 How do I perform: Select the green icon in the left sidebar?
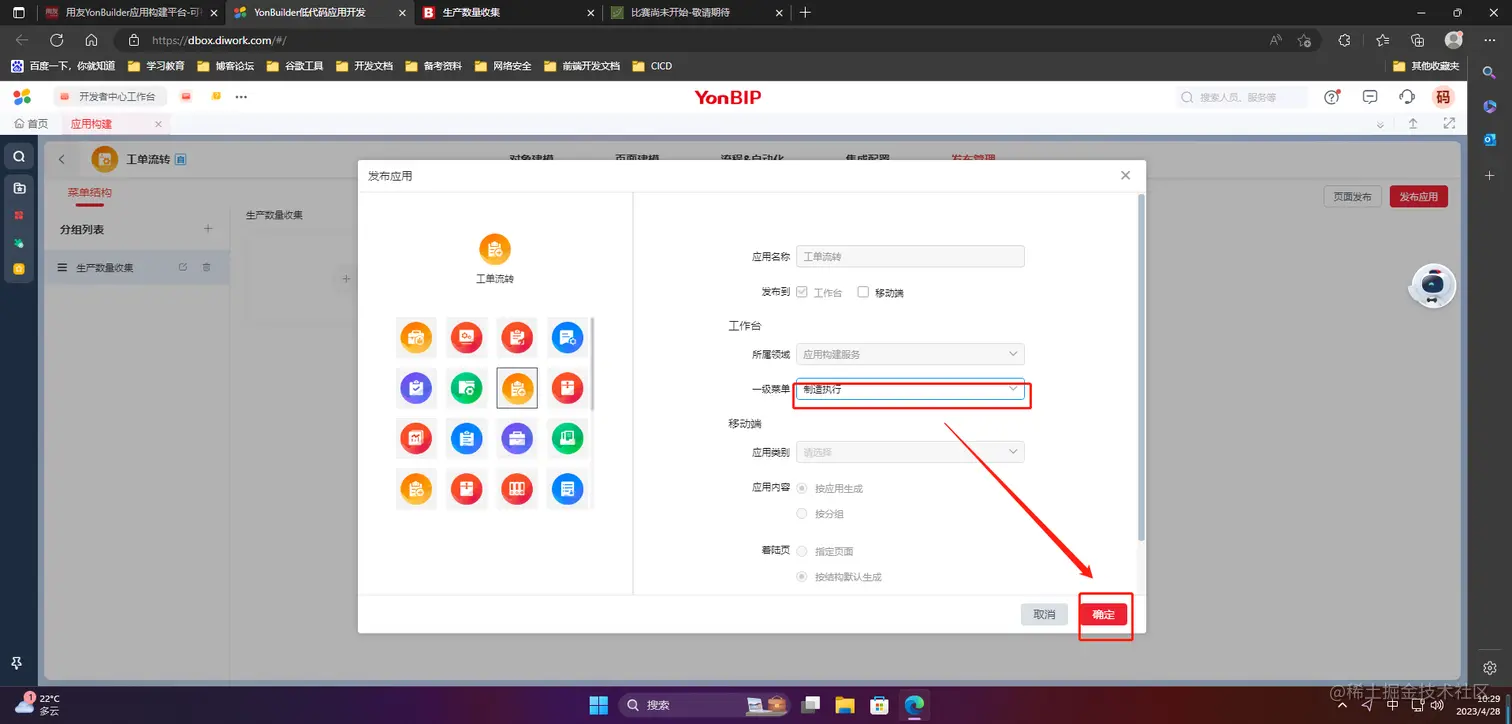tap(18, 242)
